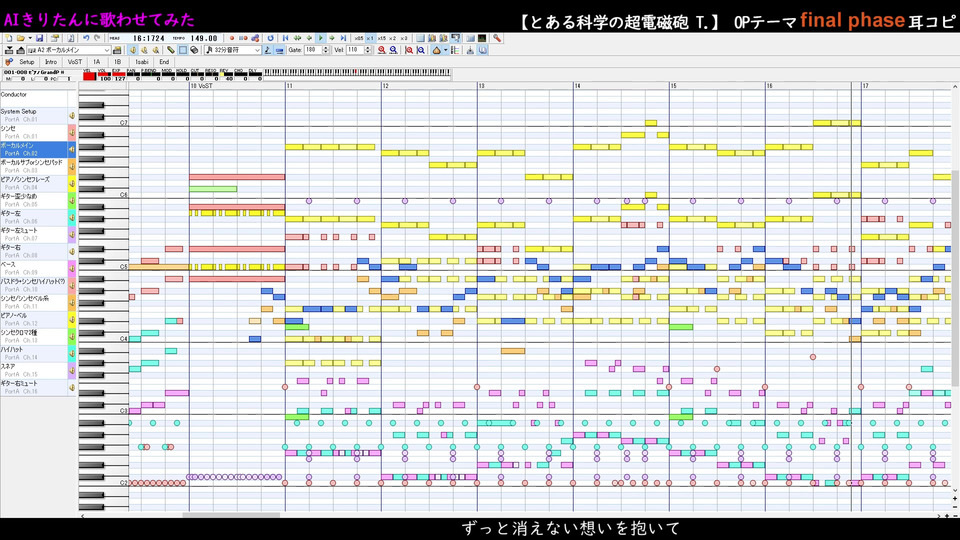960x540 pixels.
Task: Jump to the Intro marker tab
Action: tap(51, 62)
